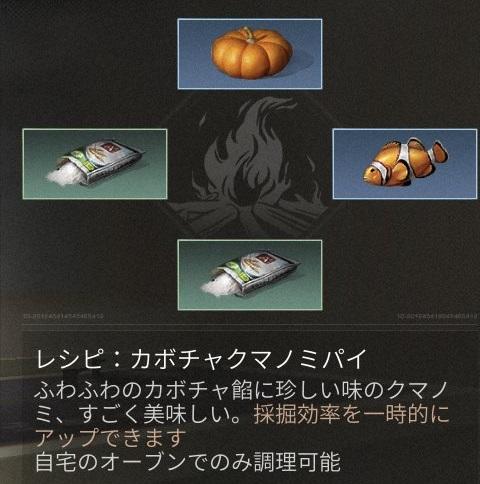Click the pumpkin's green stem
This screenshot has width=480, height=484.
(248, 33)
